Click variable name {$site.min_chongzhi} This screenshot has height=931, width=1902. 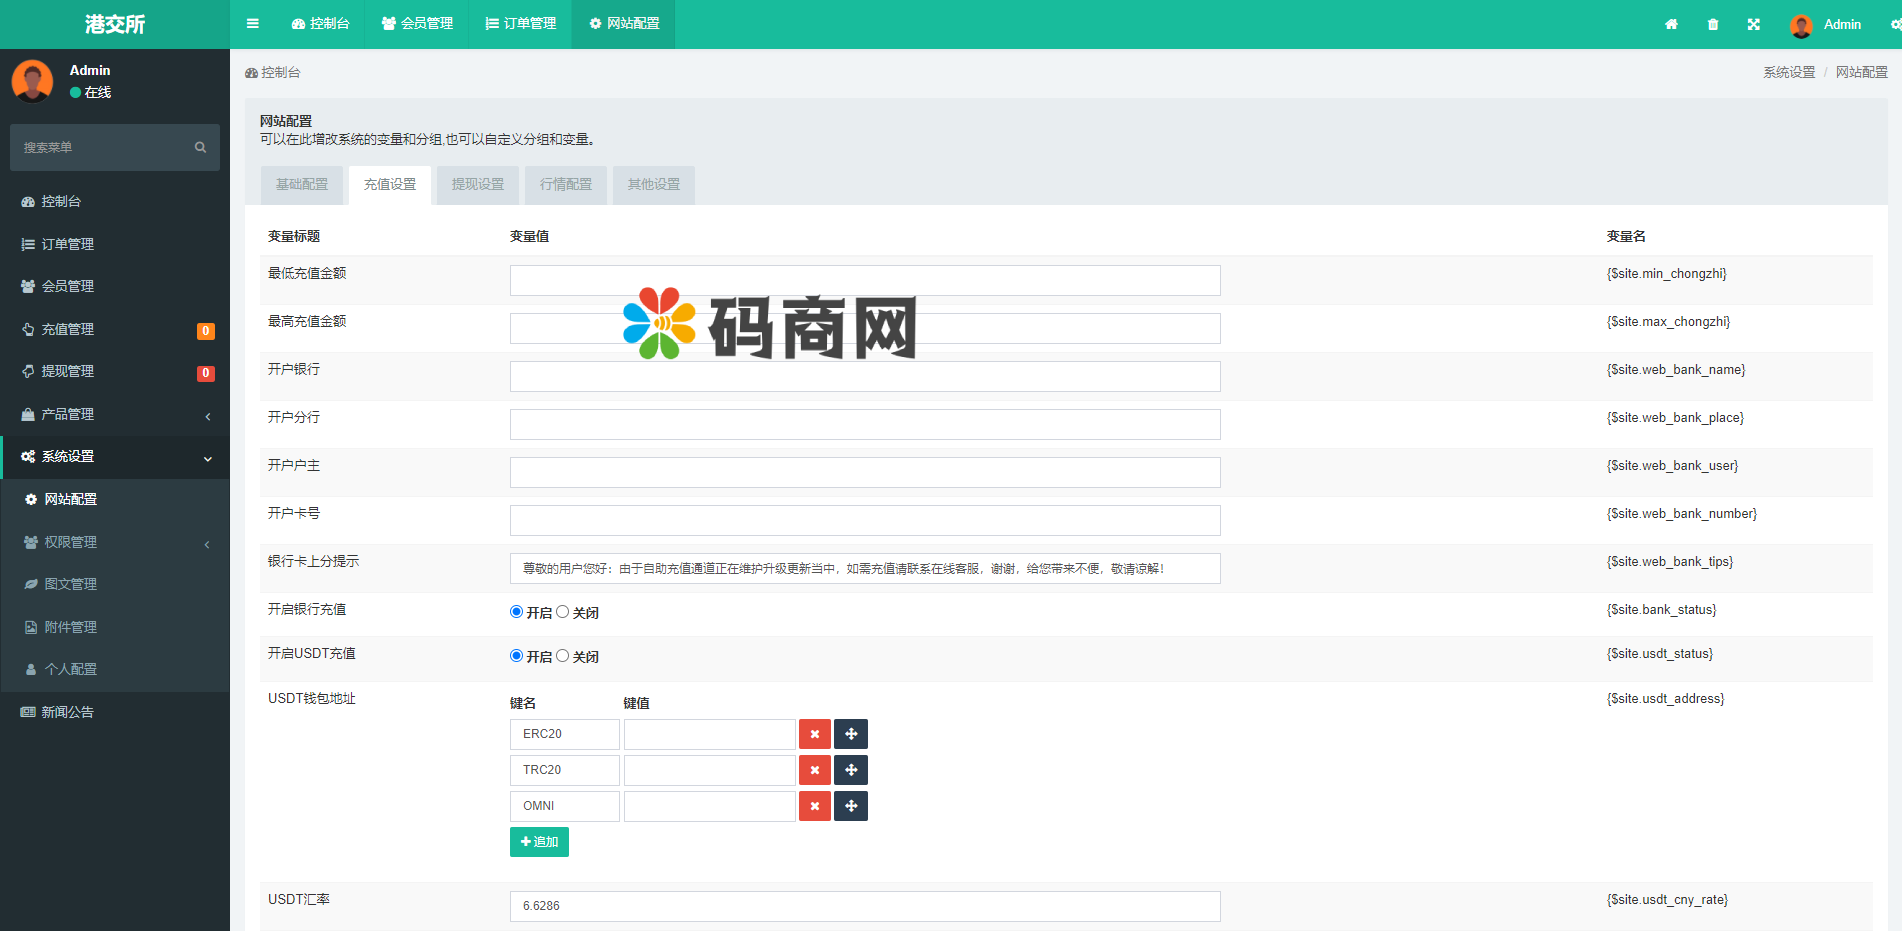tap(1666, 274)
